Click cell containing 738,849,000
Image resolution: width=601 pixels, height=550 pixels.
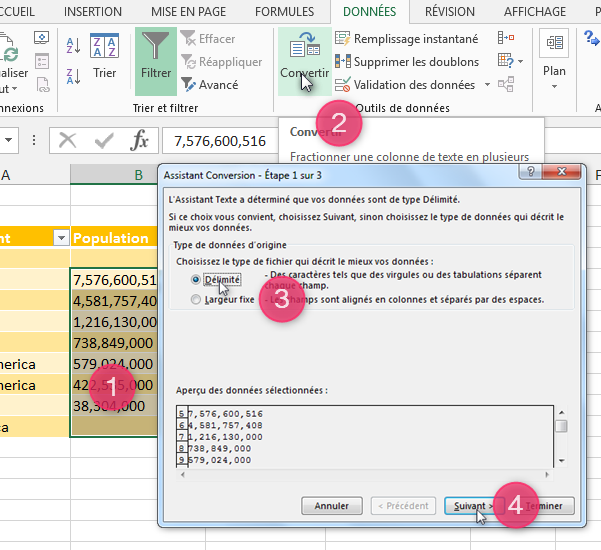coord(114,342)
